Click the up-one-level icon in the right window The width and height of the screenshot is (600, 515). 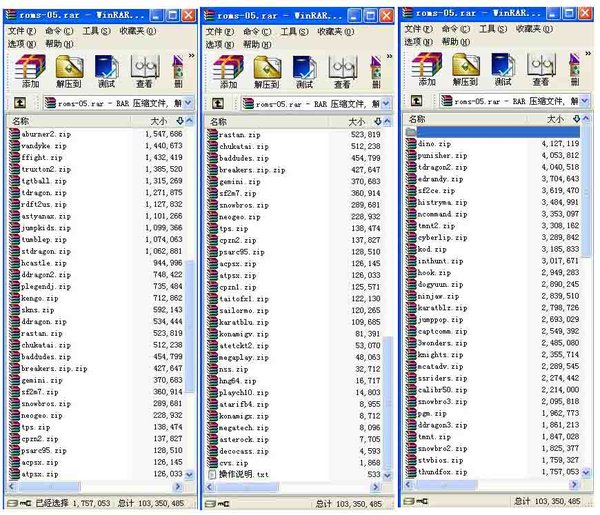click(416, 101)
